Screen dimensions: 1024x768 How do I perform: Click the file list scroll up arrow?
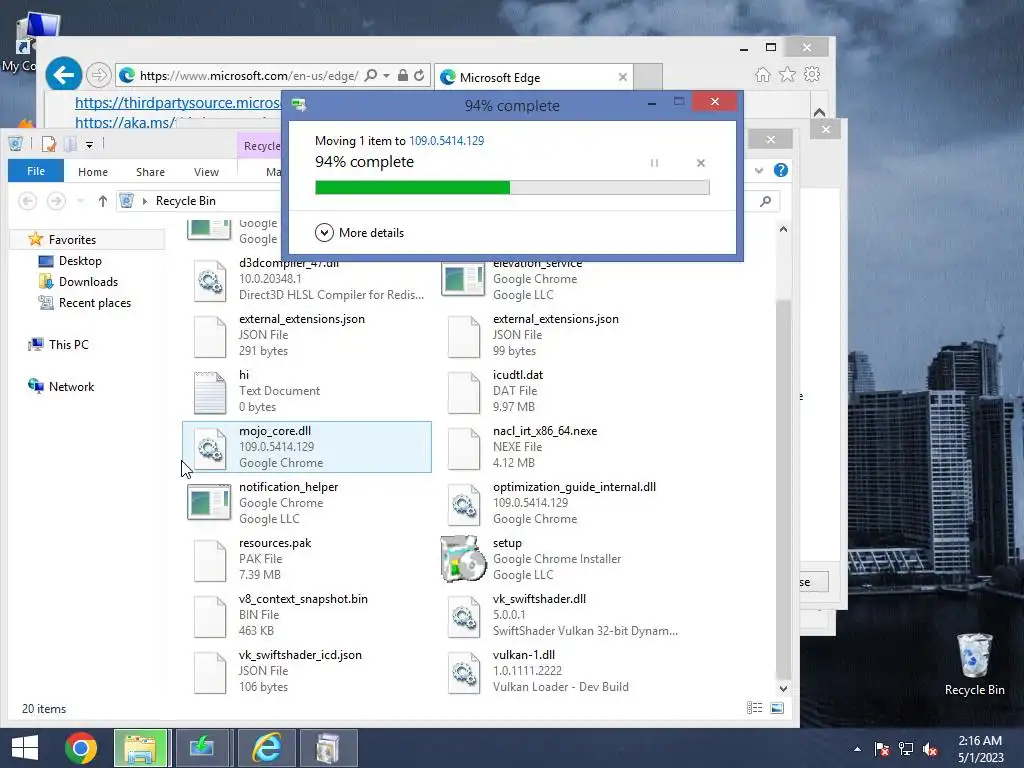click(x=783, y=229)
